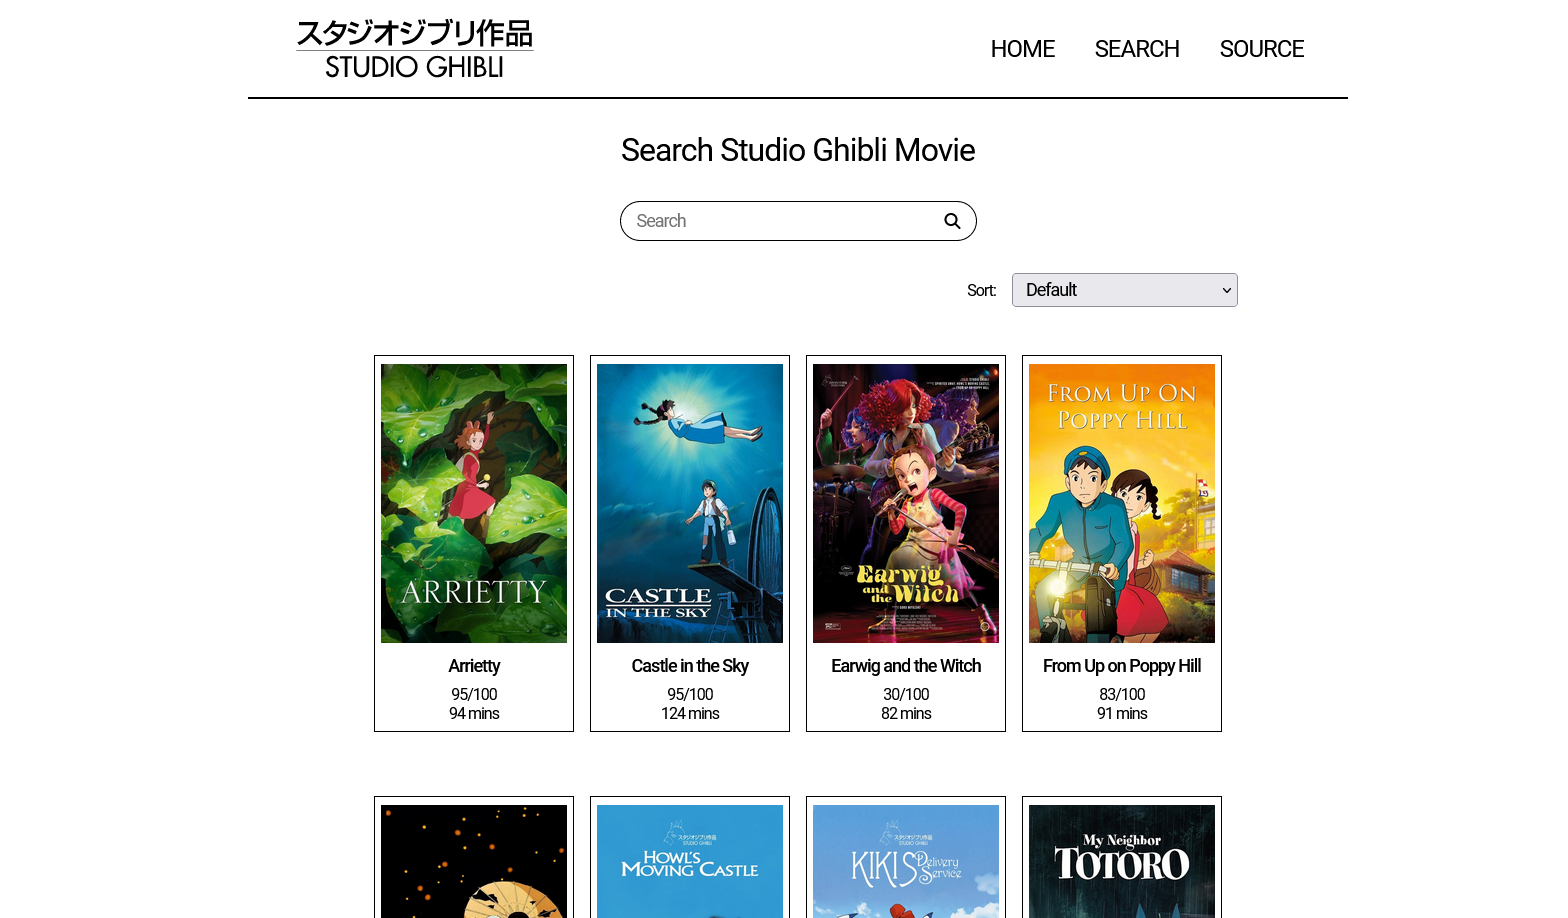
Task: Select the Castle in the Sky poster
Action: point(690,503)
